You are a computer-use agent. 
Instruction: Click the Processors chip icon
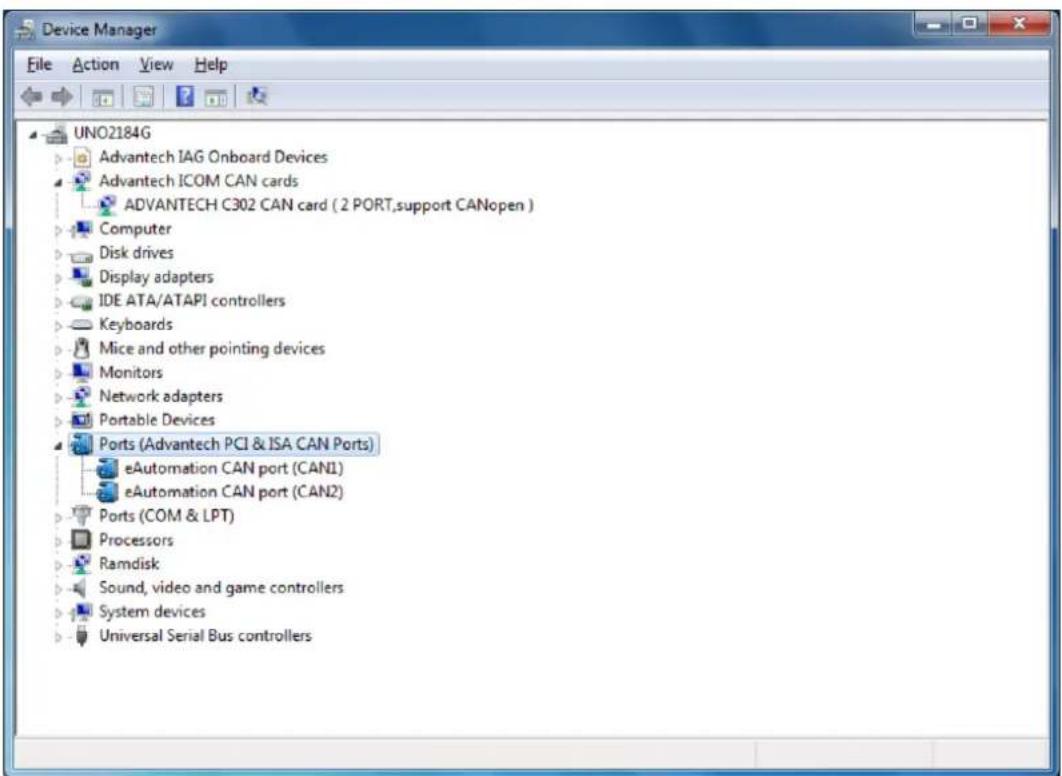pyautogui.click(x=81, y=540)
